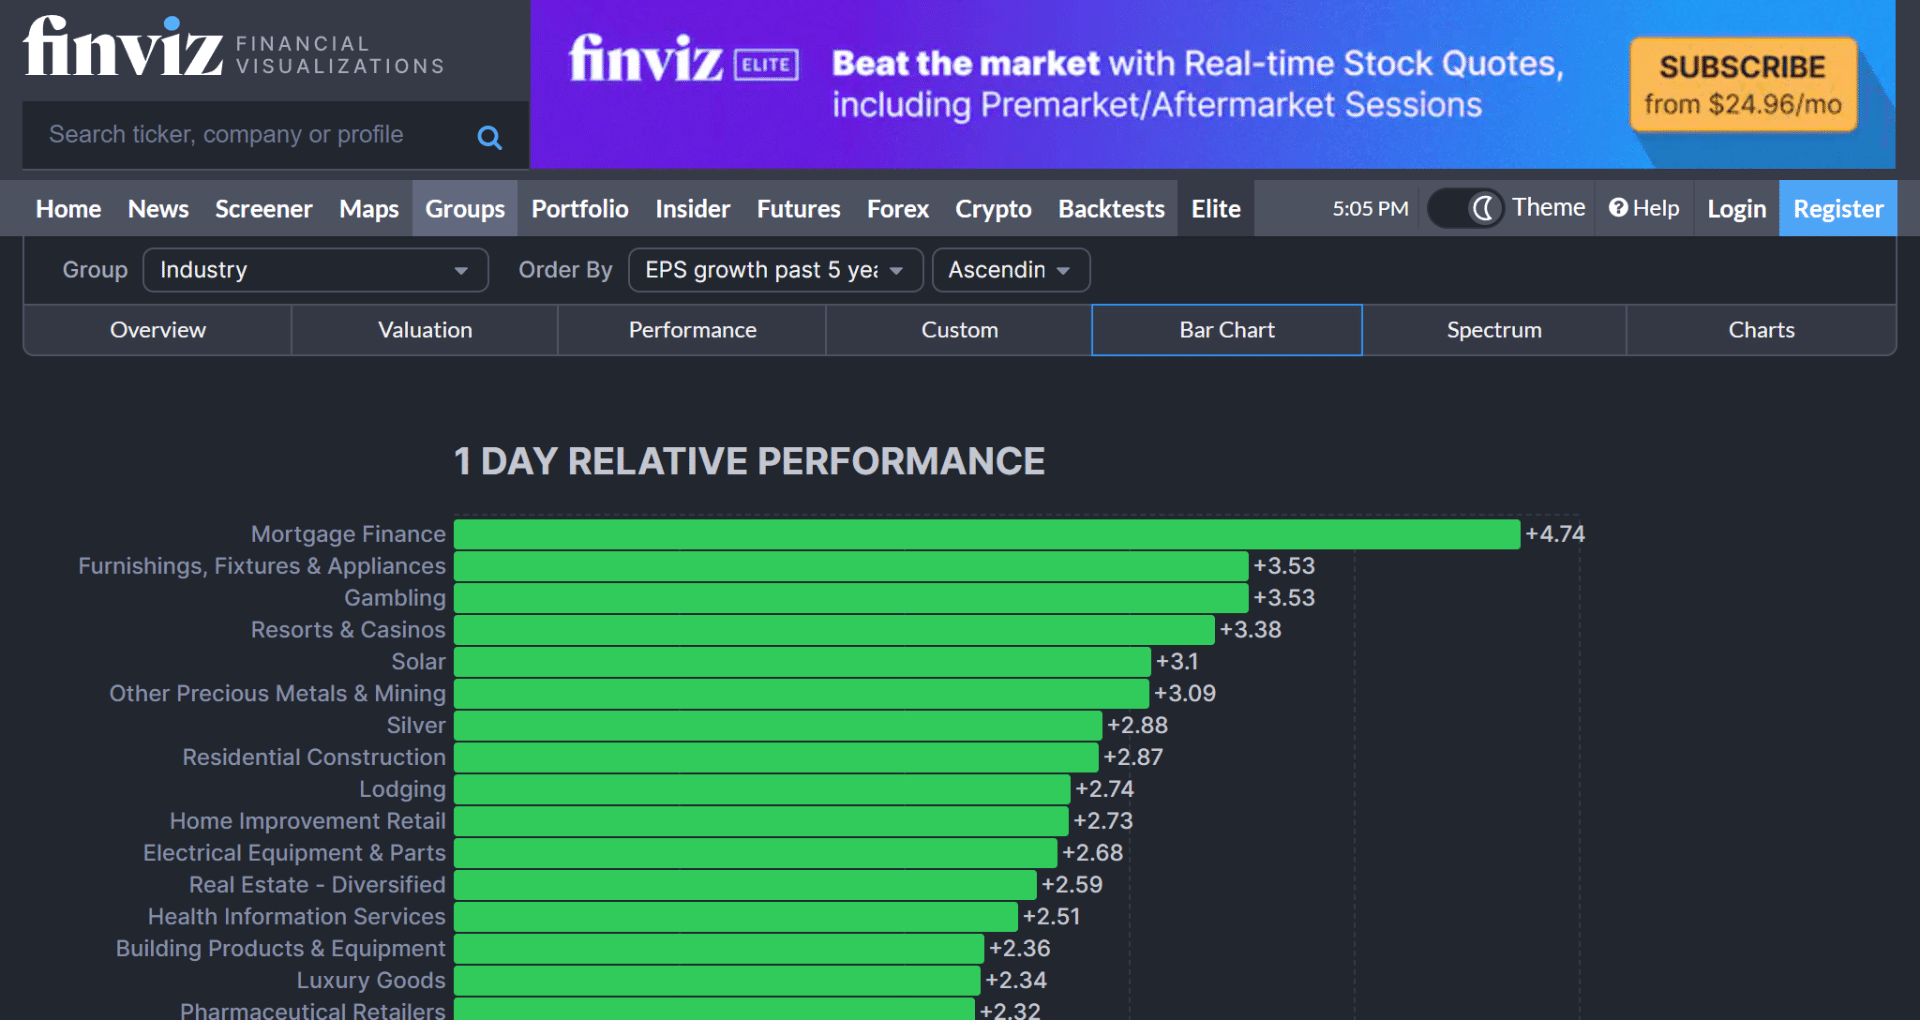The height and width of the screenshot is (1020, 1920).
Task: Open the Group Industry dropdown
Action: tap(315, 270)
